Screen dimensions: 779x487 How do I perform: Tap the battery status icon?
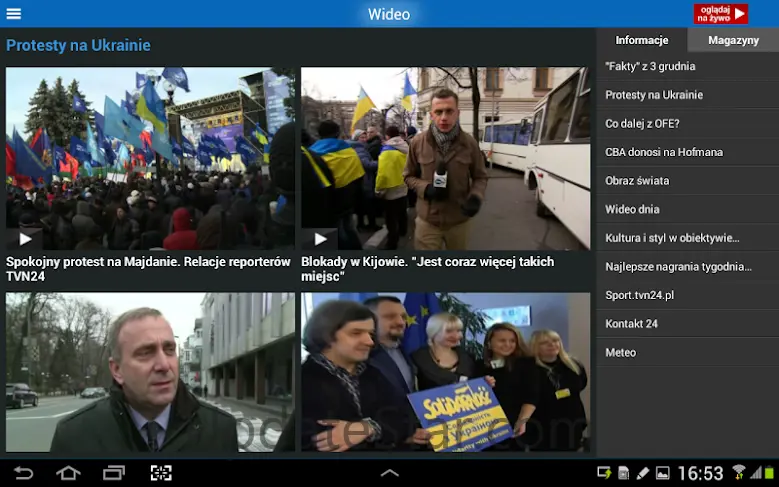click(x=769, y=472)
